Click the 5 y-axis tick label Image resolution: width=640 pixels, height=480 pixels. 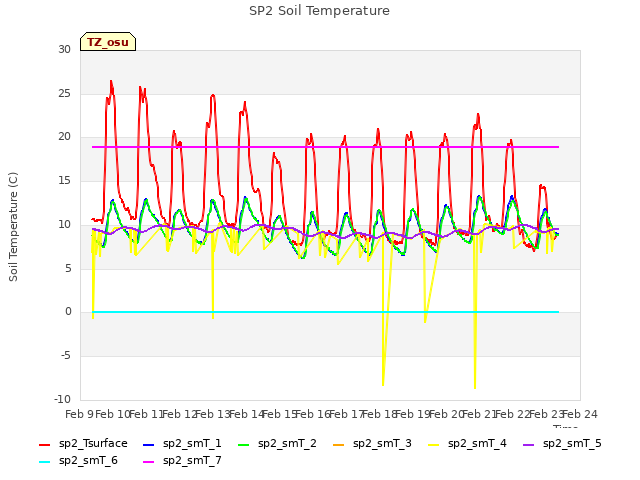pos(68,268)
